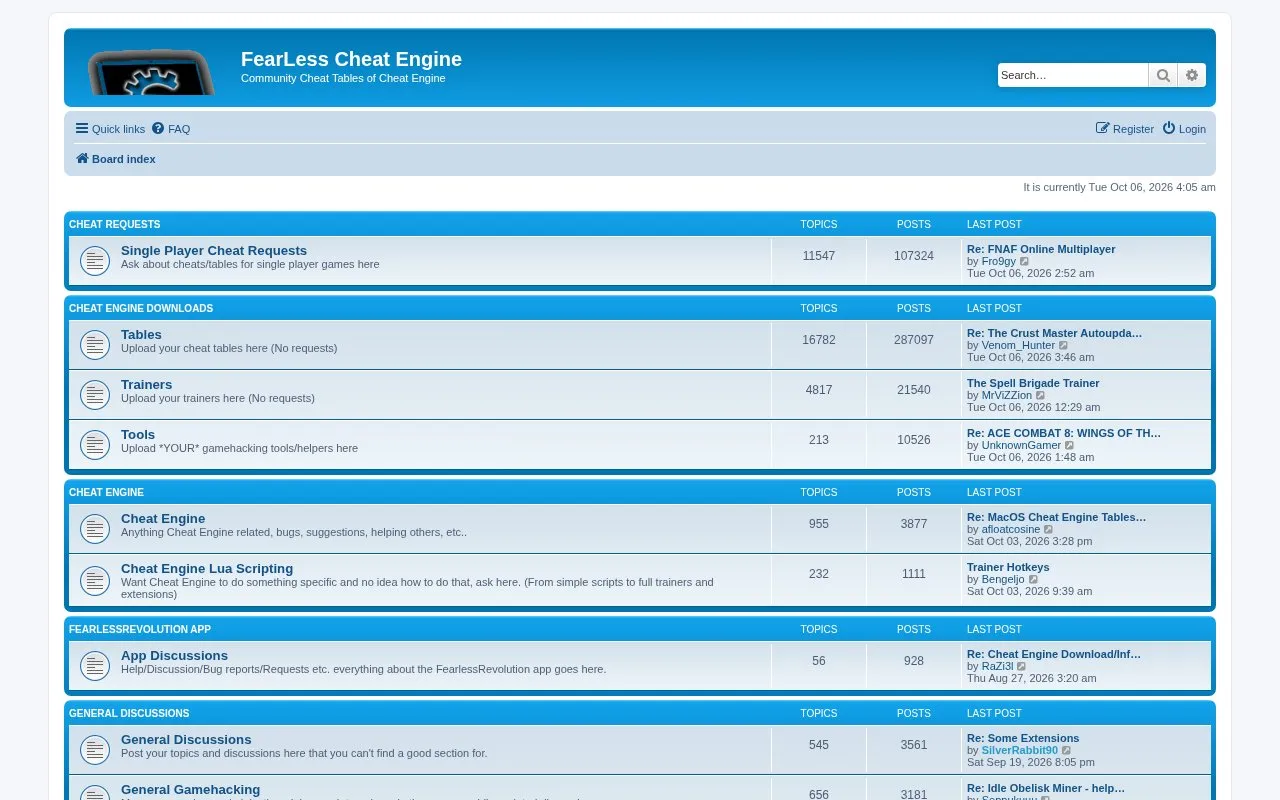Open the Cheat Engine Lua Scripting forum
1280x800 pixels.
pos(207,569)
